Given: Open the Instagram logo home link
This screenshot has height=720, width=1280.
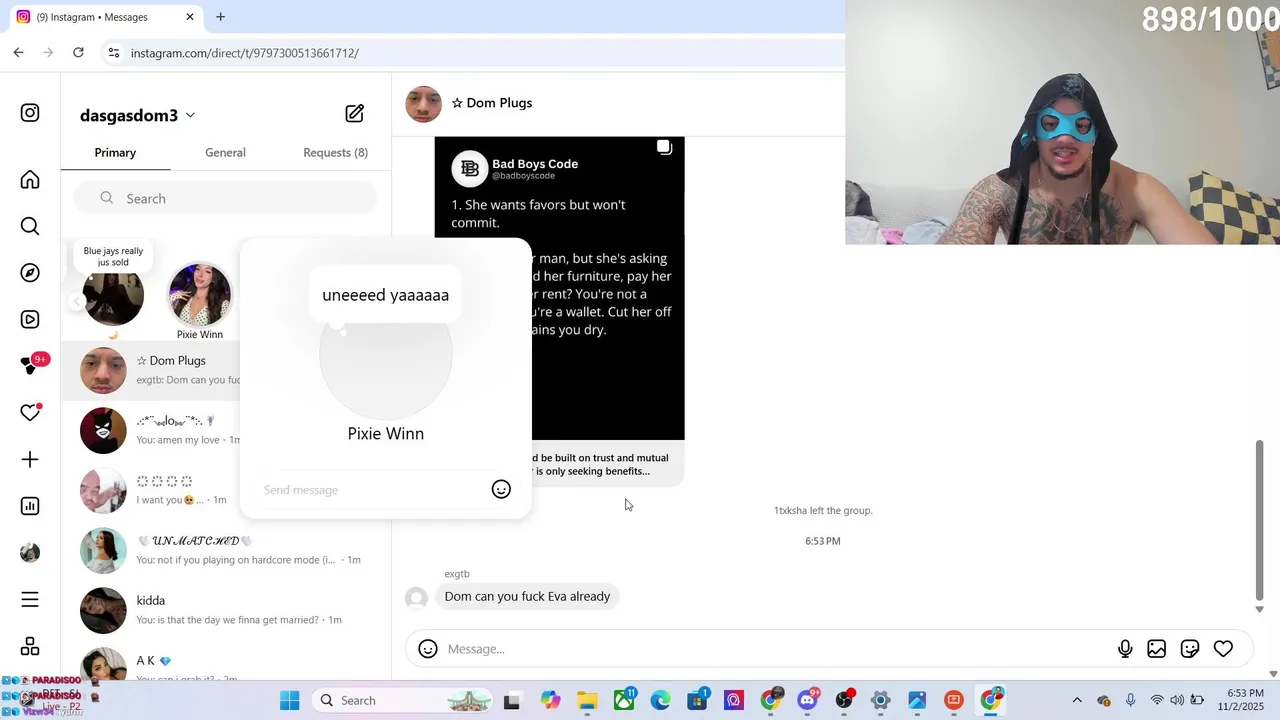Looking at the screenshot, I should click(x=30, y=113).
